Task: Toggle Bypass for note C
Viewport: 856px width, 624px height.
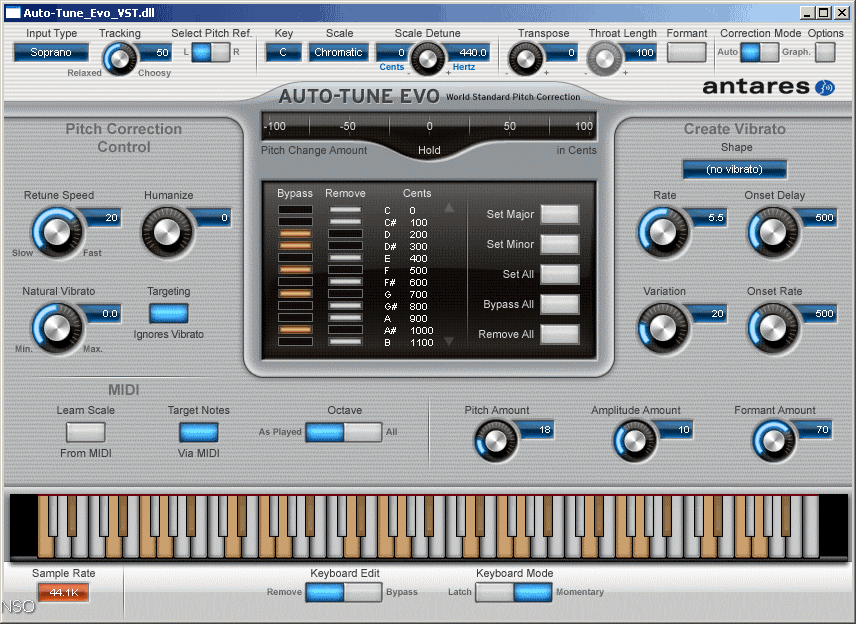Action: (295, 210)
